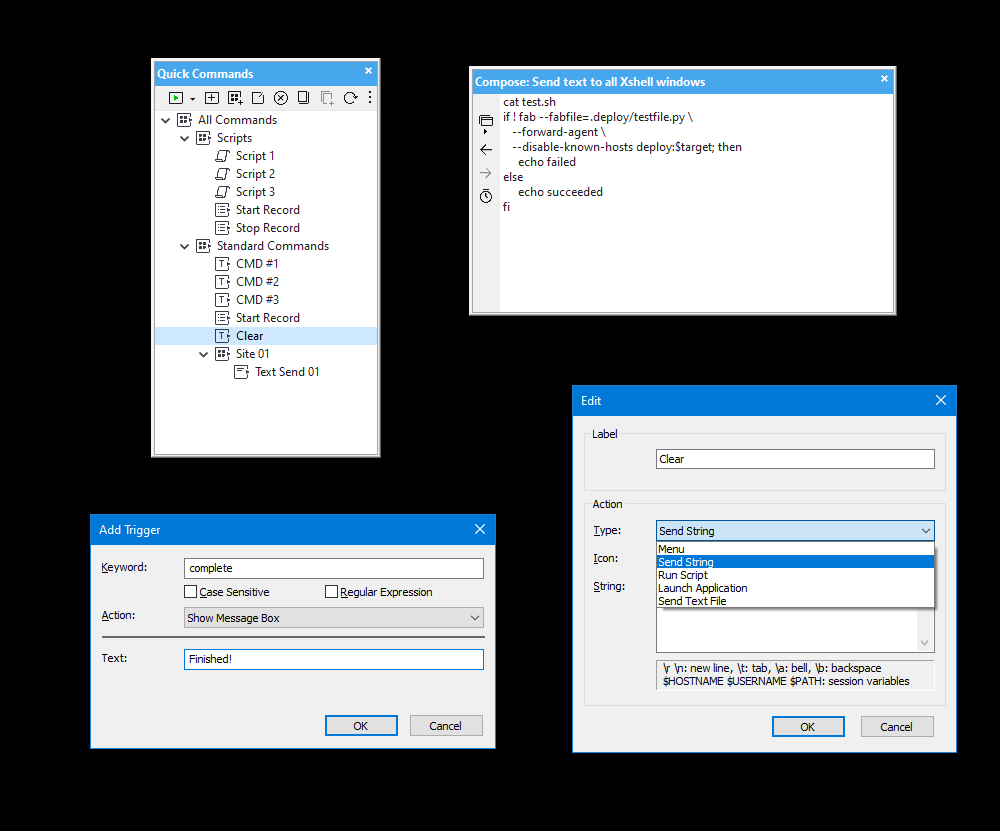1000x831 pixels.
Task: Select Start Record under Scripts
Action: pos(267,210)
